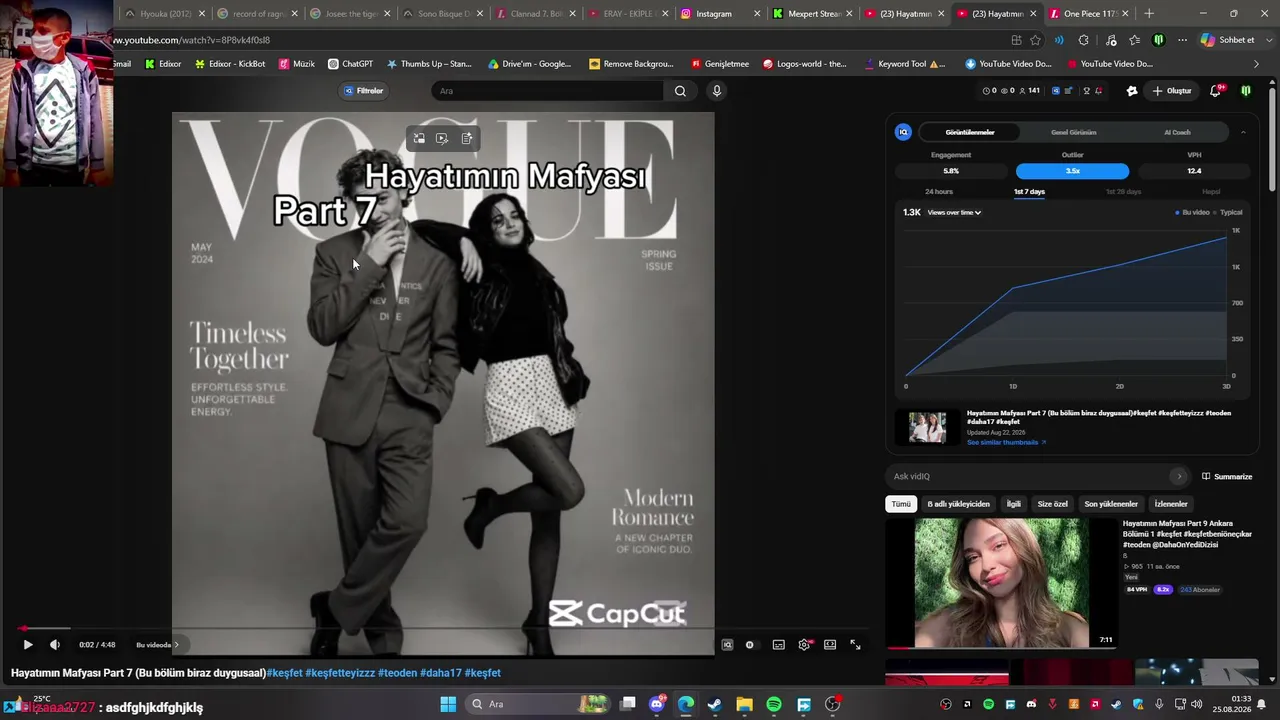This screenshot has height=720, width=1280.
Task: Switch to theater mode in the player
Action: tap(830, 645)
